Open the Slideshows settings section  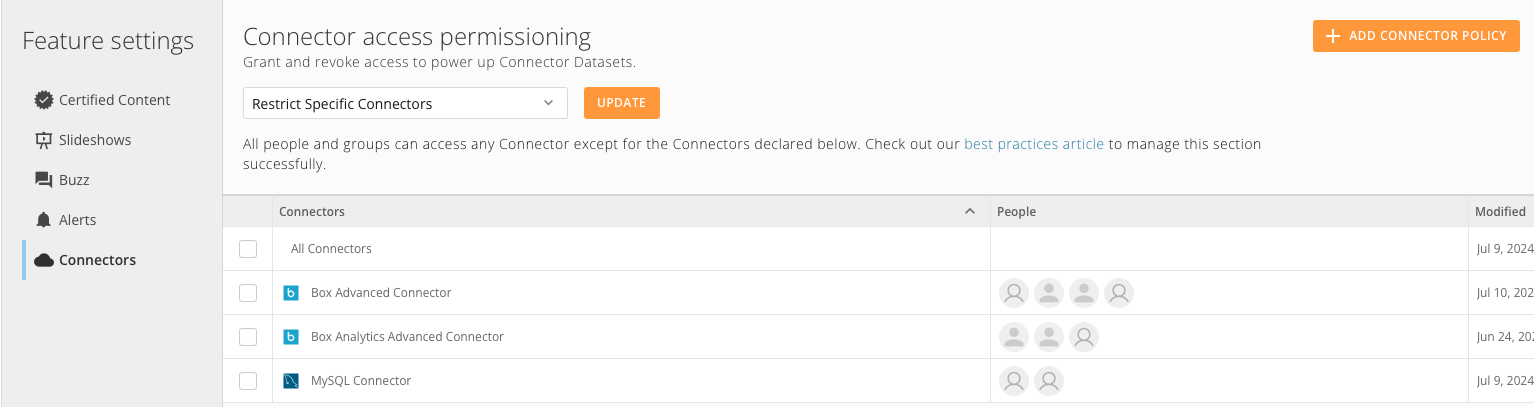click(x=95, y=140)
